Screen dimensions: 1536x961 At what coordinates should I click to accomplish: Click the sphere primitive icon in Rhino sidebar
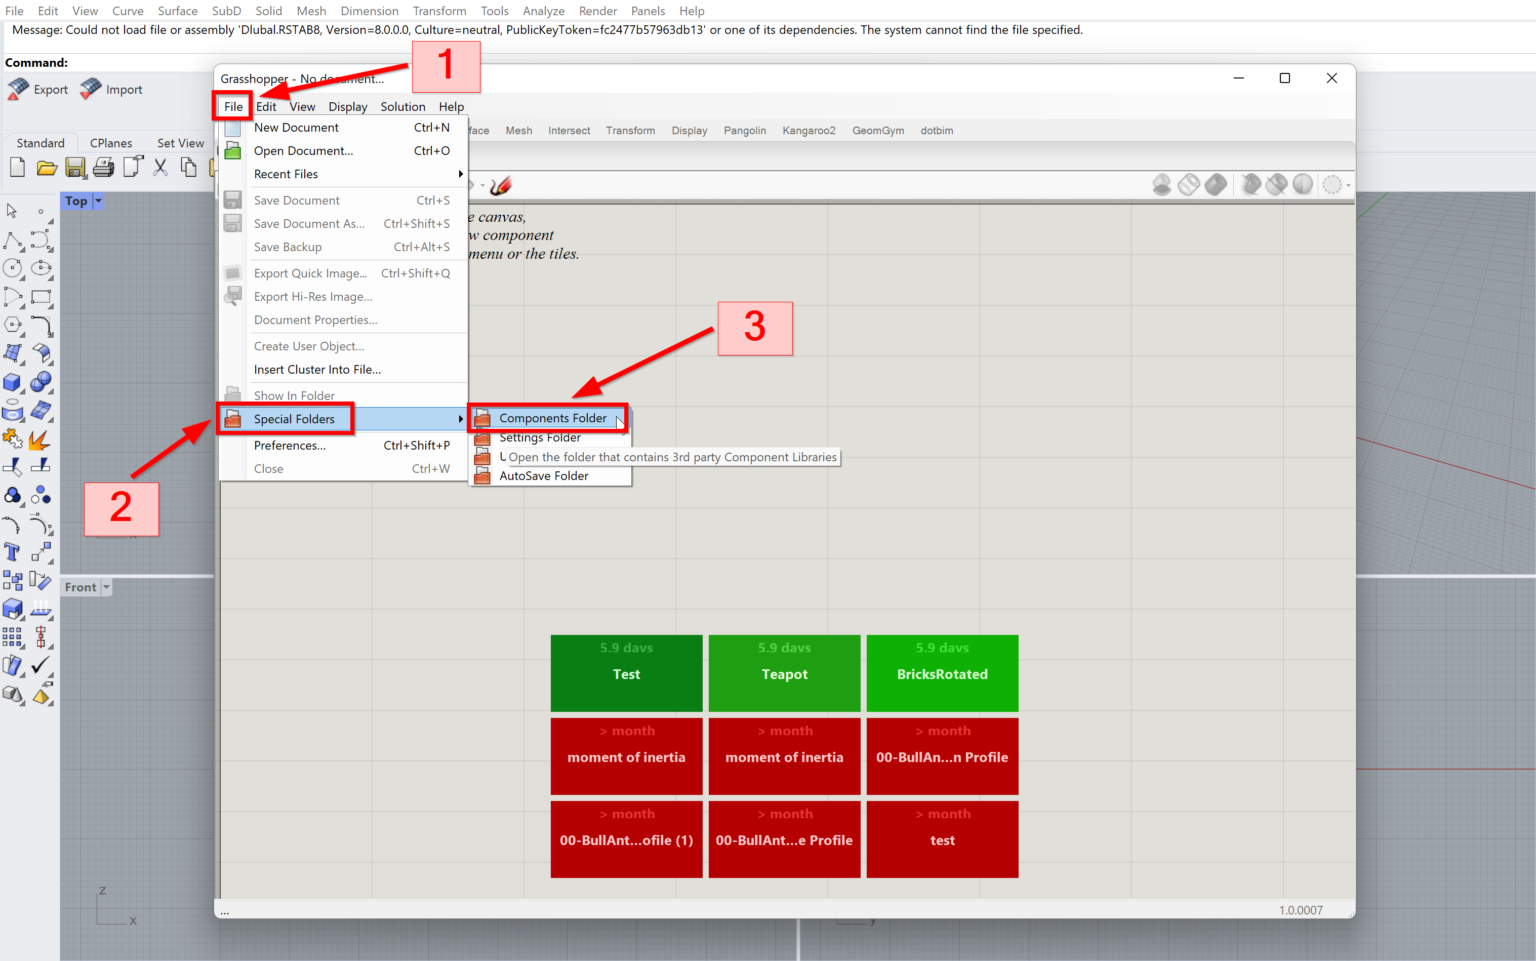[x=42, y=382]
